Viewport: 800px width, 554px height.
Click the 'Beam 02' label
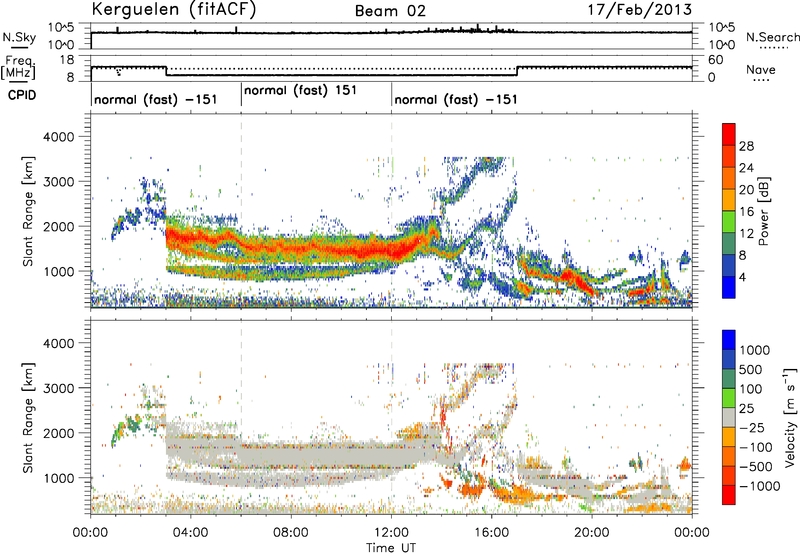(390, 11)
